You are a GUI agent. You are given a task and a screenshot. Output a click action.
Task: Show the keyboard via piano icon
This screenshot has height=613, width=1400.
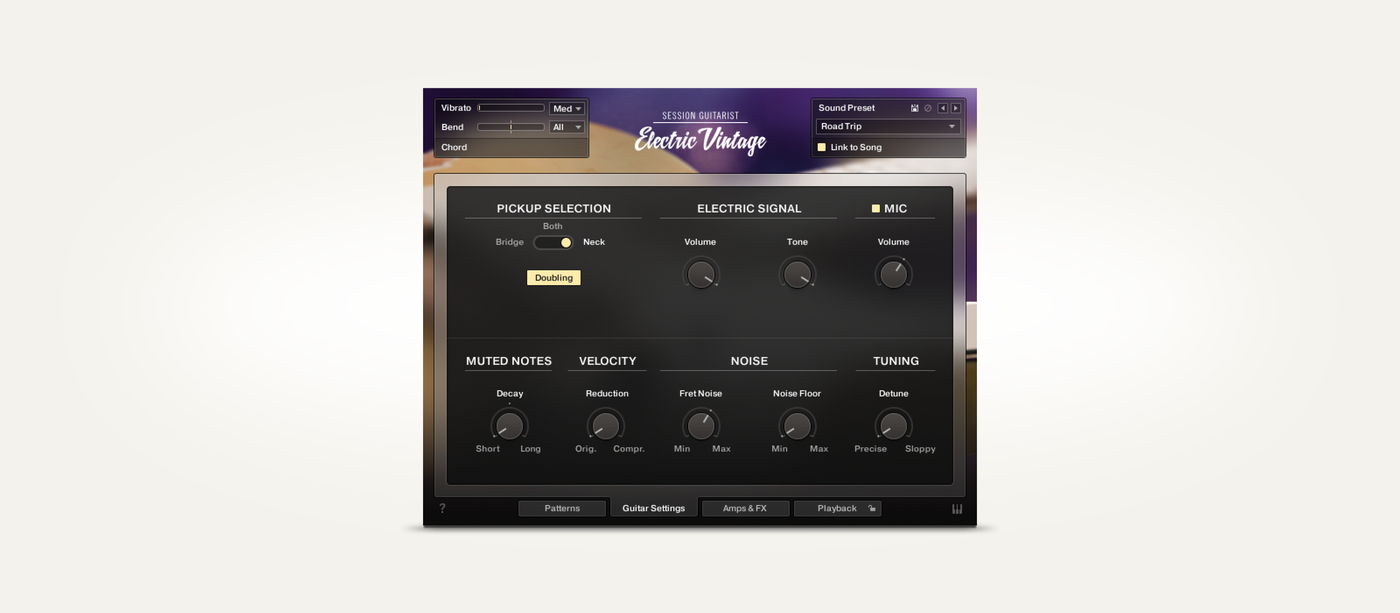[x=957, y=509]
